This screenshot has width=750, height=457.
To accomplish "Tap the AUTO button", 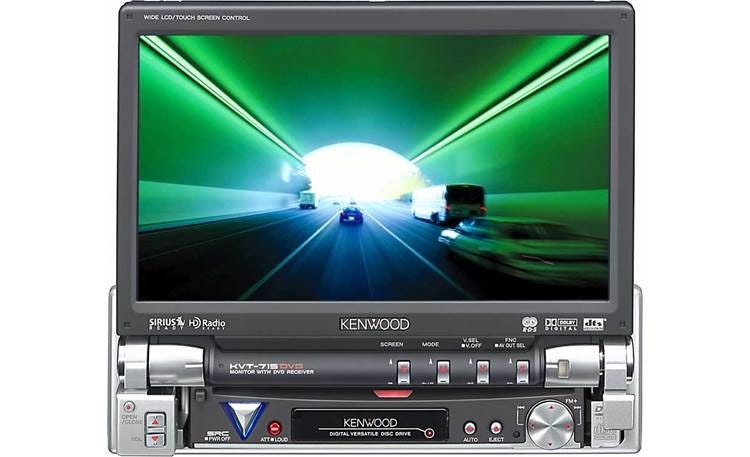I will point(470,427).
